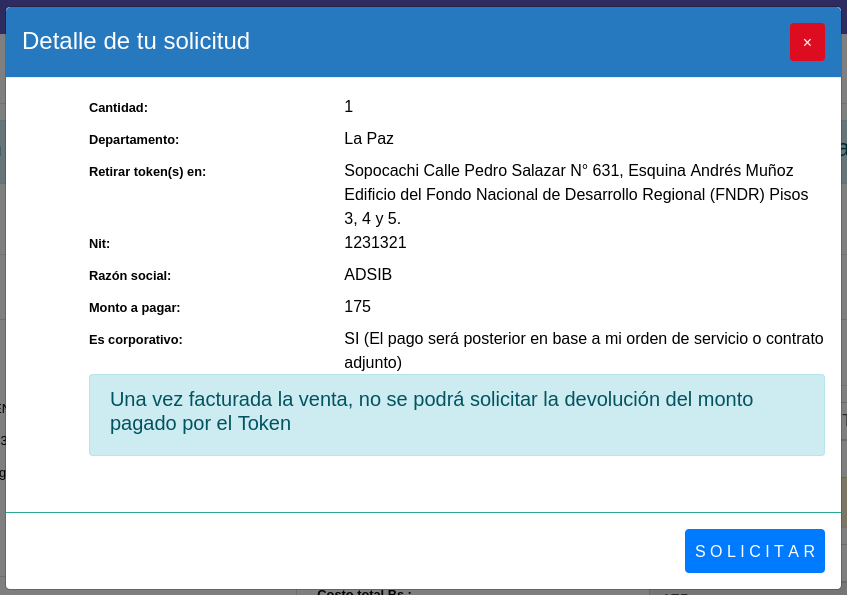Image resolution: width=847 pixels, height=595 pixels.
Task: Click the Sopocachi pickup address text
Action: 576,194
